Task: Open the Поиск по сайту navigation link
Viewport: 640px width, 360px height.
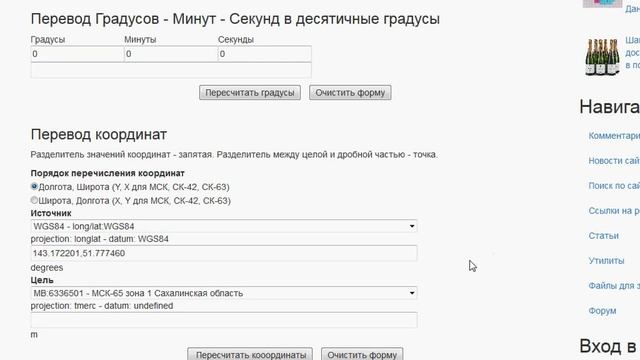Action: coord(614,186)
